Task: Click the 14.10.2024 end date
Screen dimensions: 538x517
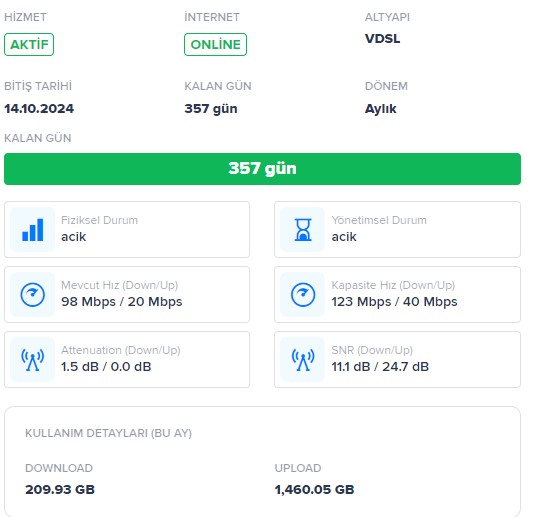Action: point(39,109)
